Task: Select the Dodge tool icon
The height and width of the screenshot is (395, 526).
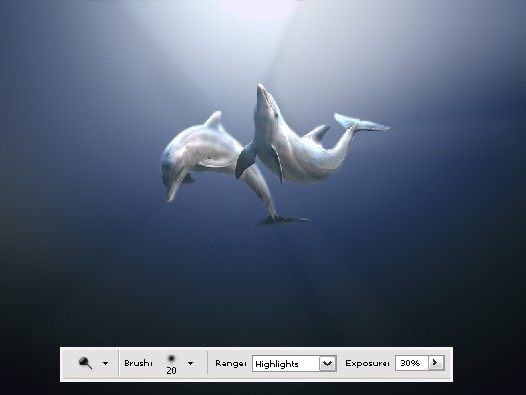Action: click(x=85, y=363)
